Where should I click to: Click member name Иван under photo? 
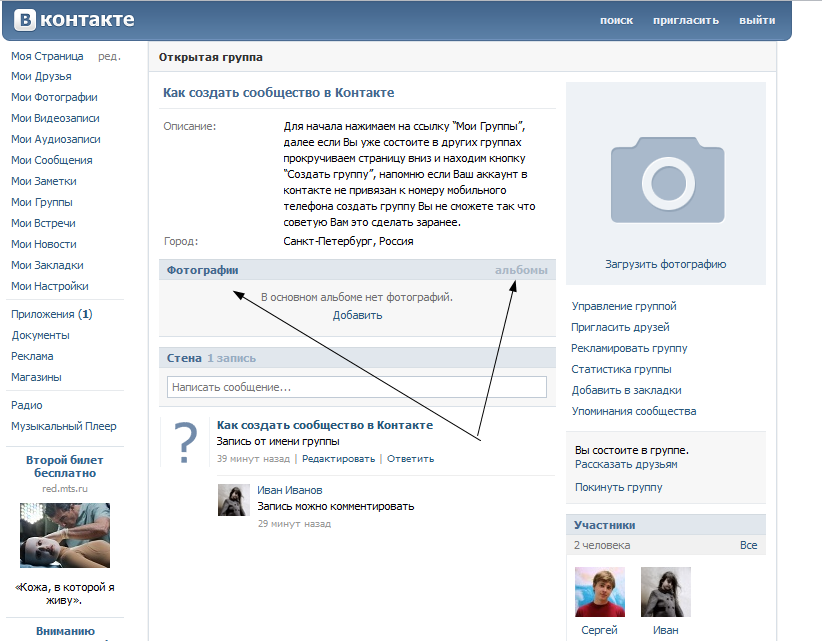[666, 631]
